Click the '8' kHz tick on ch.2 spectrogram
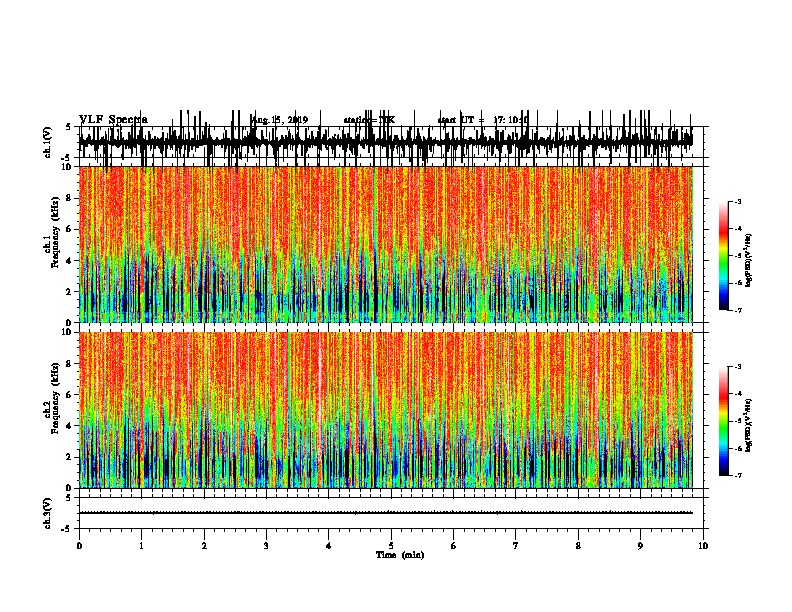The height and width of the screenshot is (612, 792). (x=70, y=363)
